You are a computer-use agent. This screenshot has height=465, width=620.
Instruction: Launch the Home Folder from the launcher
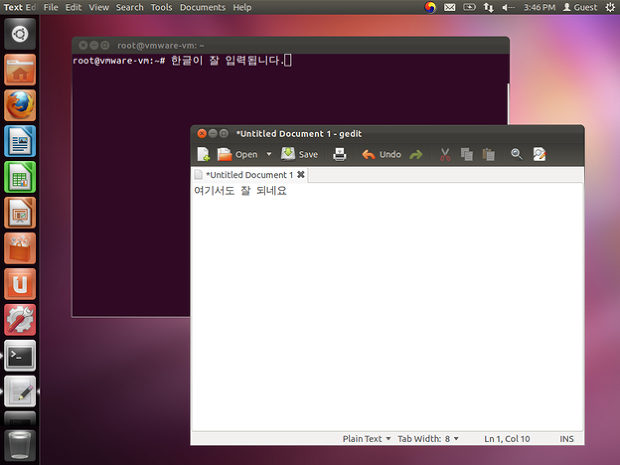pyautogui.click(x=20, y=70)
